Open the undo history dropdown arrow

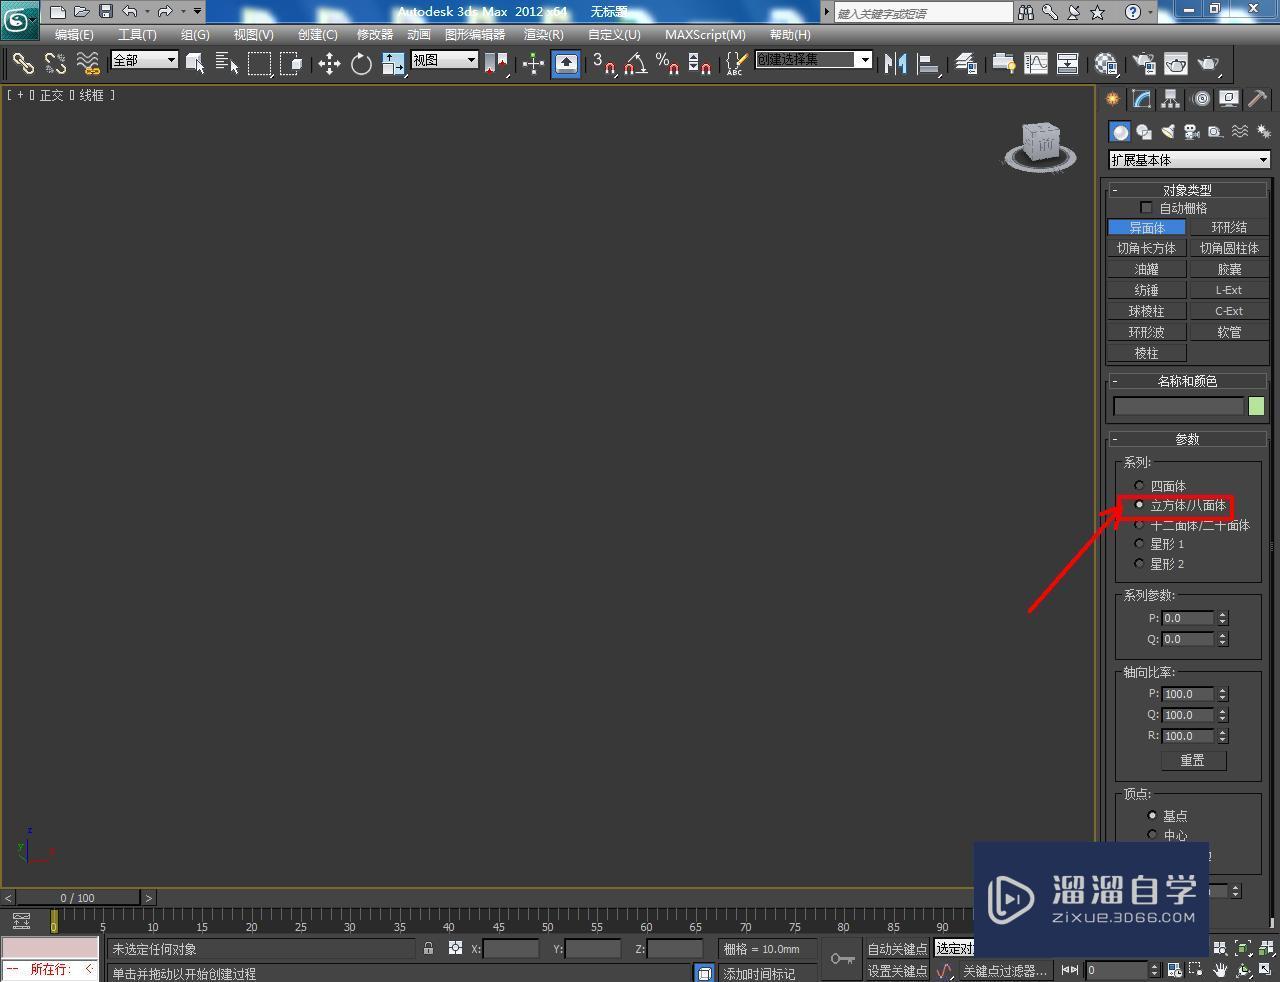(x=147, y=12)
